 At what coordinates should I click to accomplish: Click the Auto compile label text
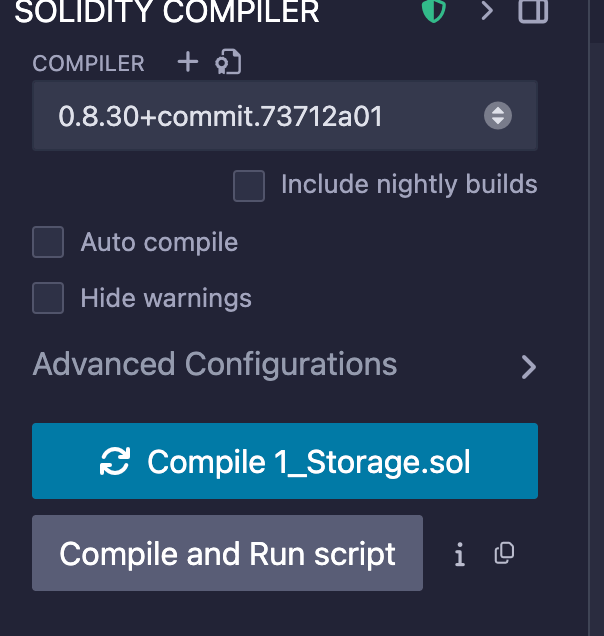point(159,242)
